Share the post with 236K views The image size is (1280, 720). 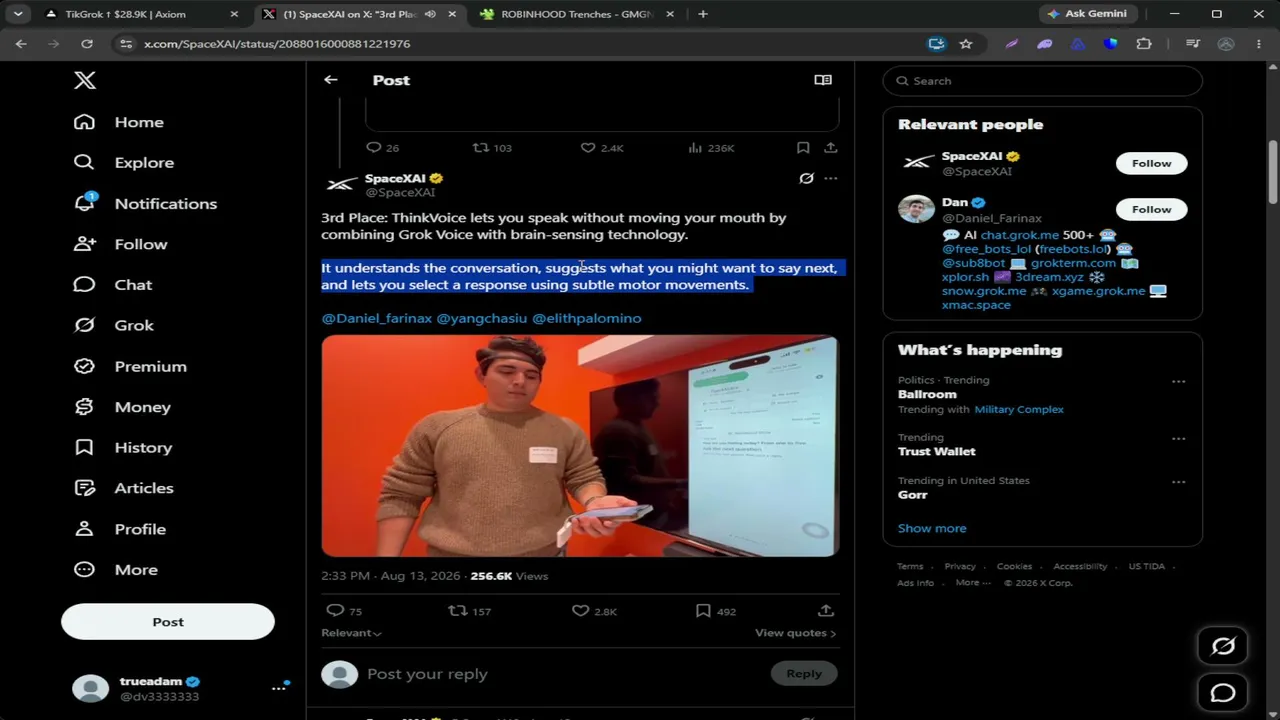pos(830,148)
